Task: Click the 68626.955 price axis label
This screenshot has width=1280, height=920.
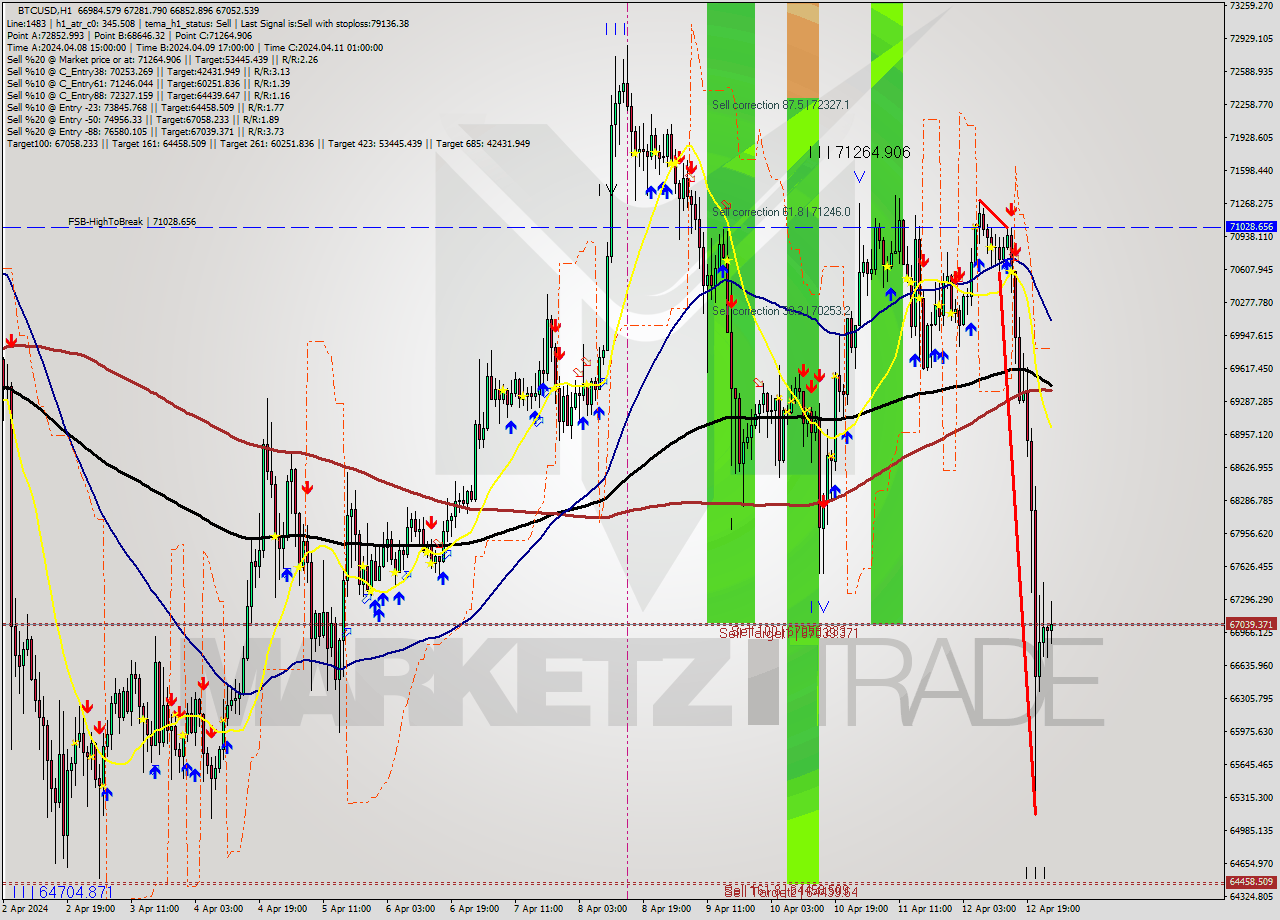Action: click(x=1253, y=467)
